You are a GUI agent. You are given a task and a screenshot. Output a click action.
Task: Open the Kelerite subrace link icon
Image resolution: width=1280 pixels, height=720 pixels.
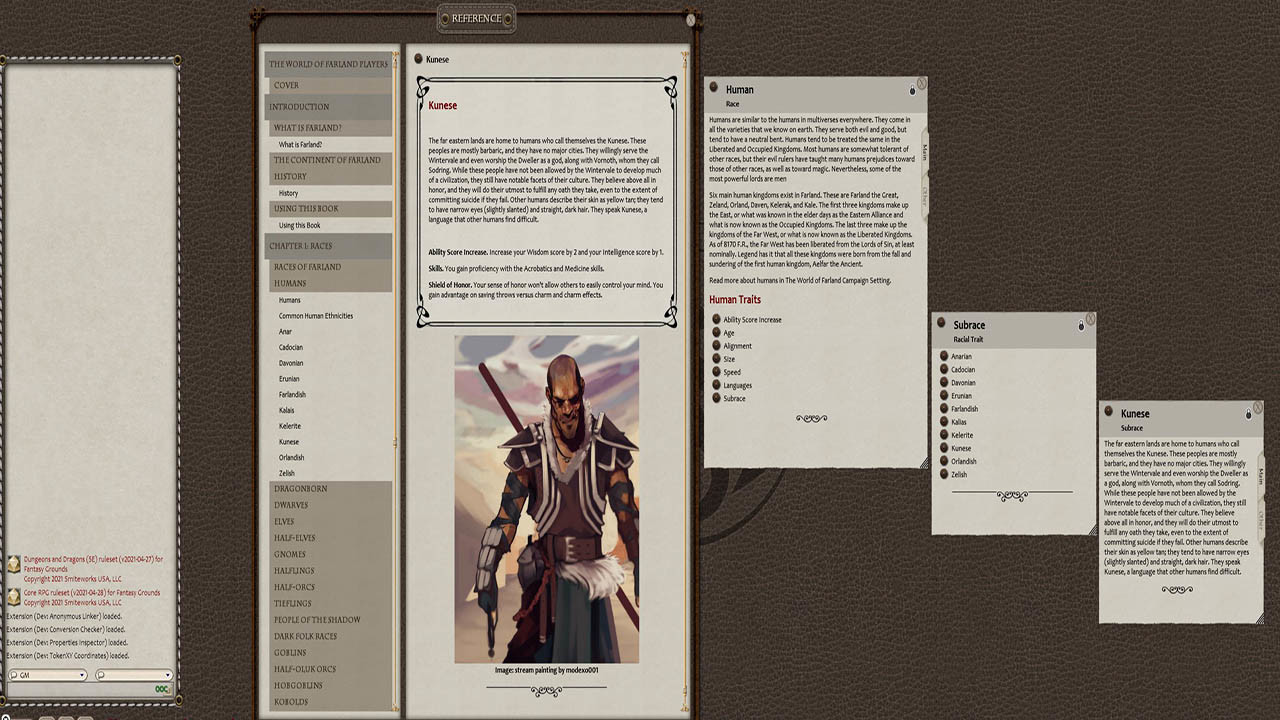945,435
